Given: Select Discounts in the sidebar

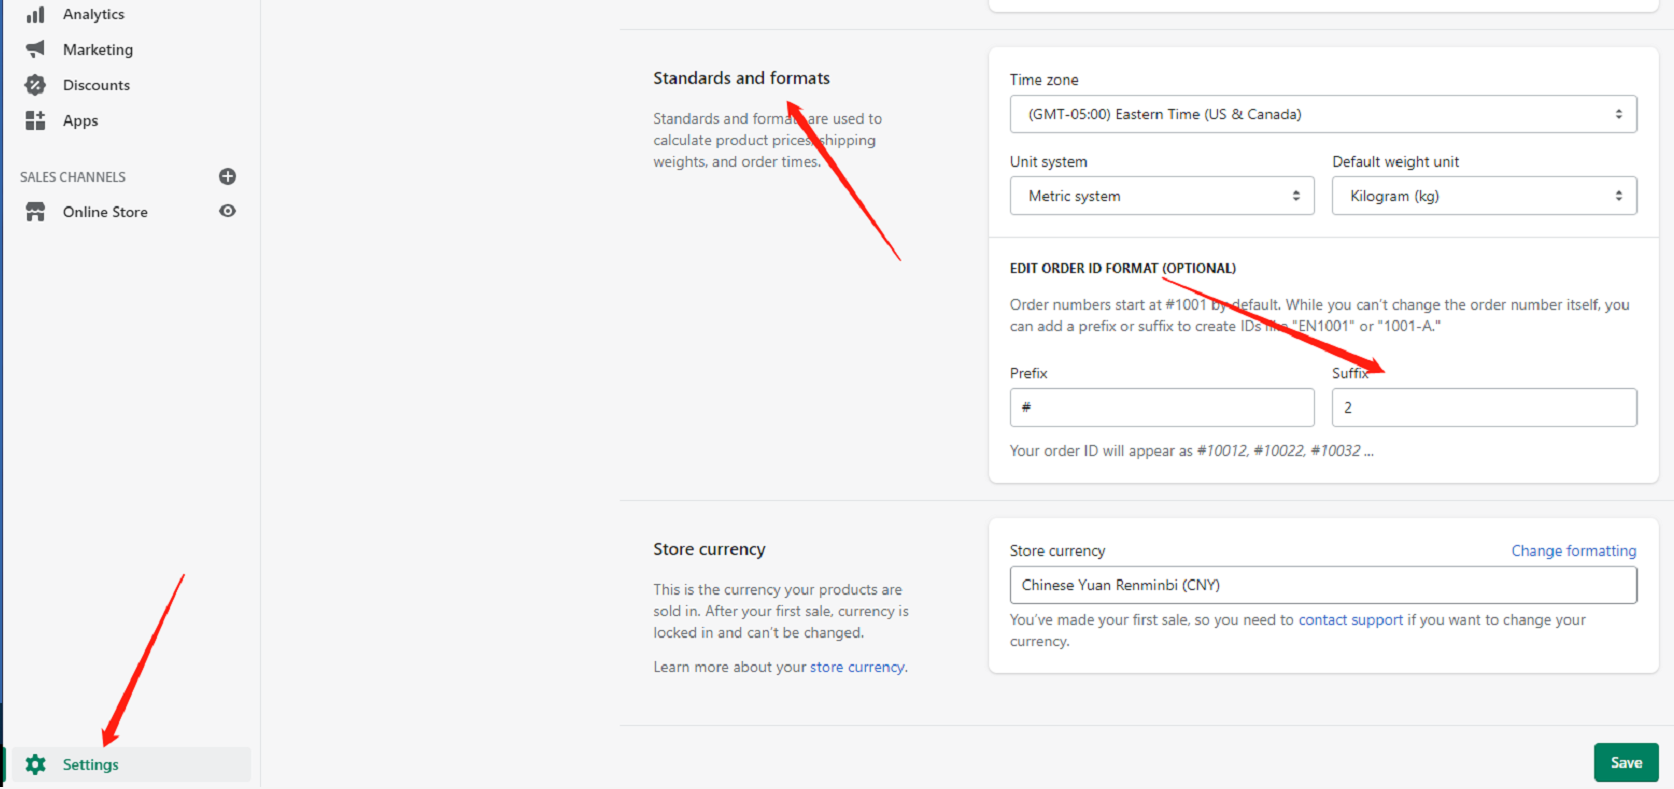Looking at the screenshot, I should coord(96,85).
